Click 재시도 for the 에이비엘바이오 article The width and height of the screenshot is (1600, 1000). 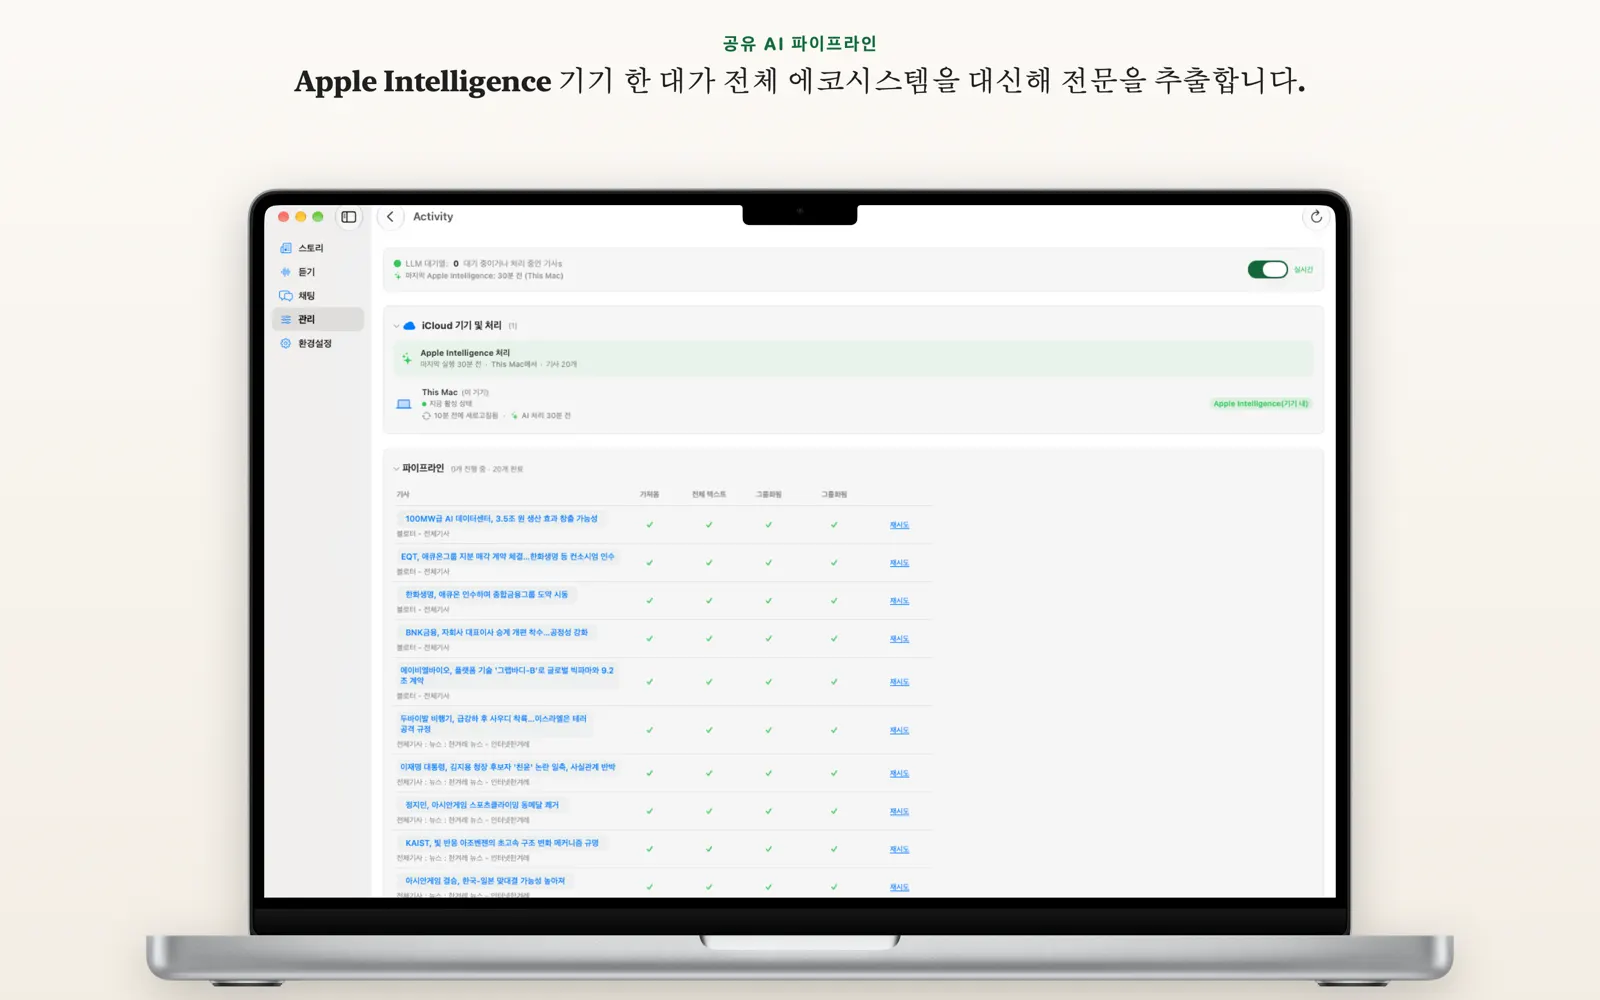coord(899,682)
